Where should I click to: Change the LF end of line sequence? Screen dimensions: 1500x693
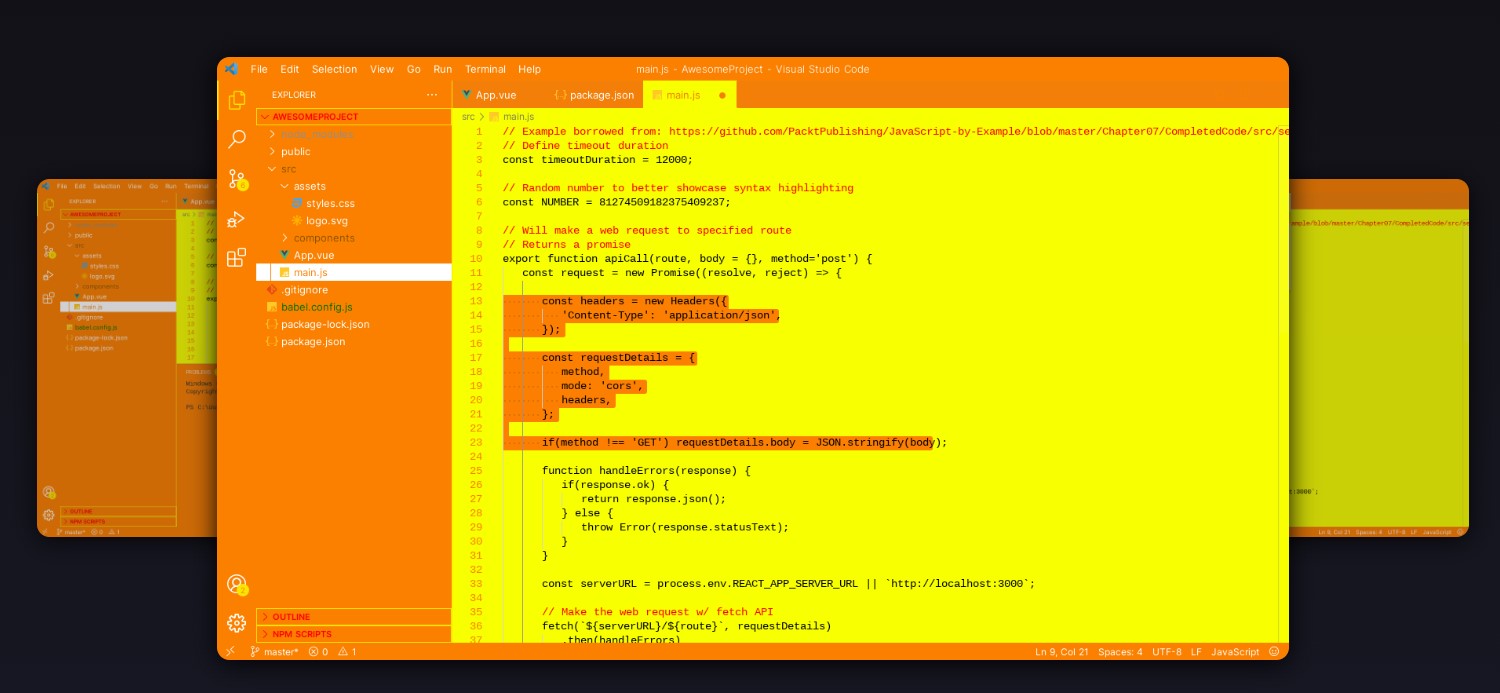point(1196,652)
